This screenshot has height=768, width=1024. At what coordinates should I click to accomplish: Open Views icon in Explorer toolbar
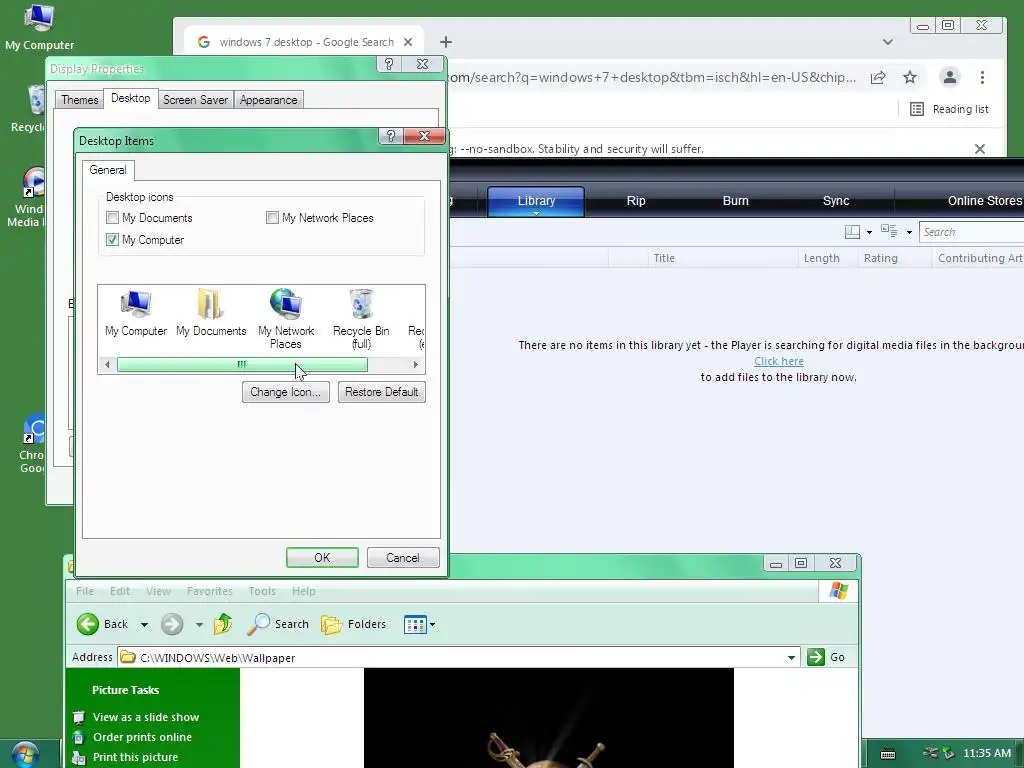coord(415,624)
